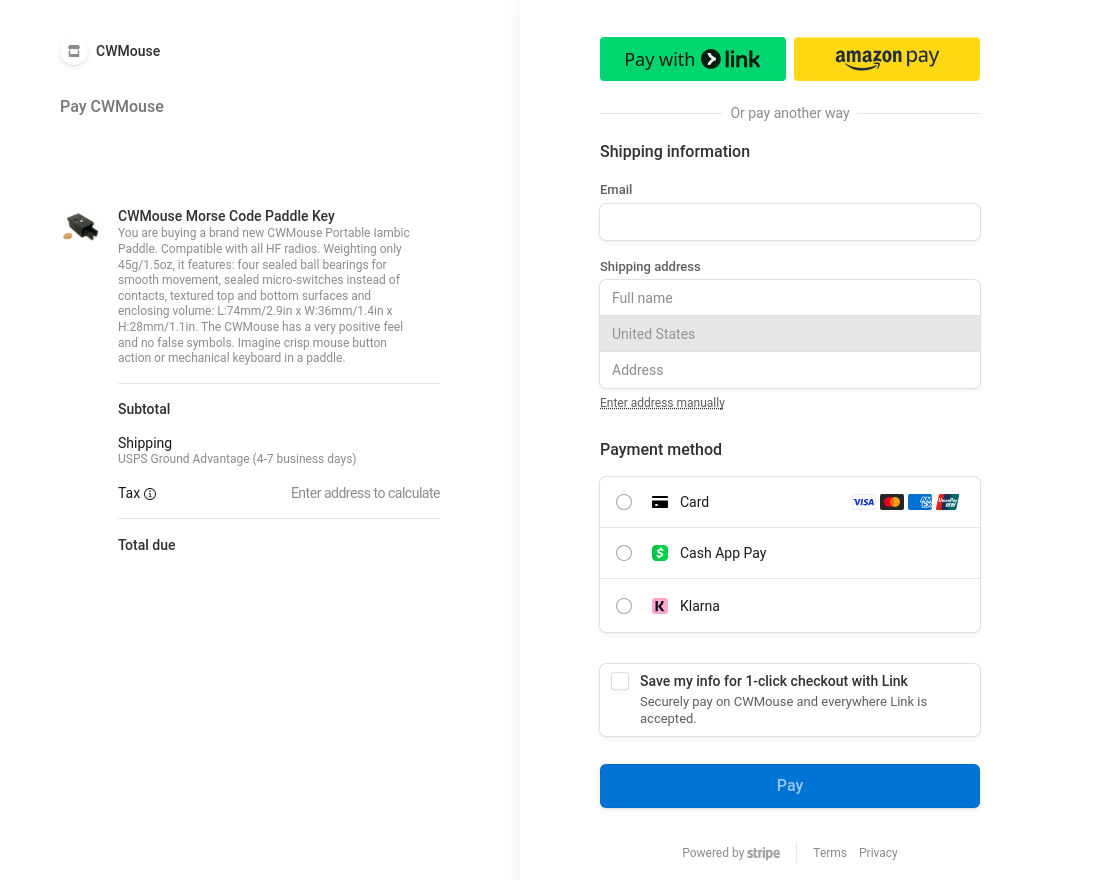The width and height of the screenshot is (1116, 880).
Task: Click the UnionPay logo icon
Action: click(947, 502)
